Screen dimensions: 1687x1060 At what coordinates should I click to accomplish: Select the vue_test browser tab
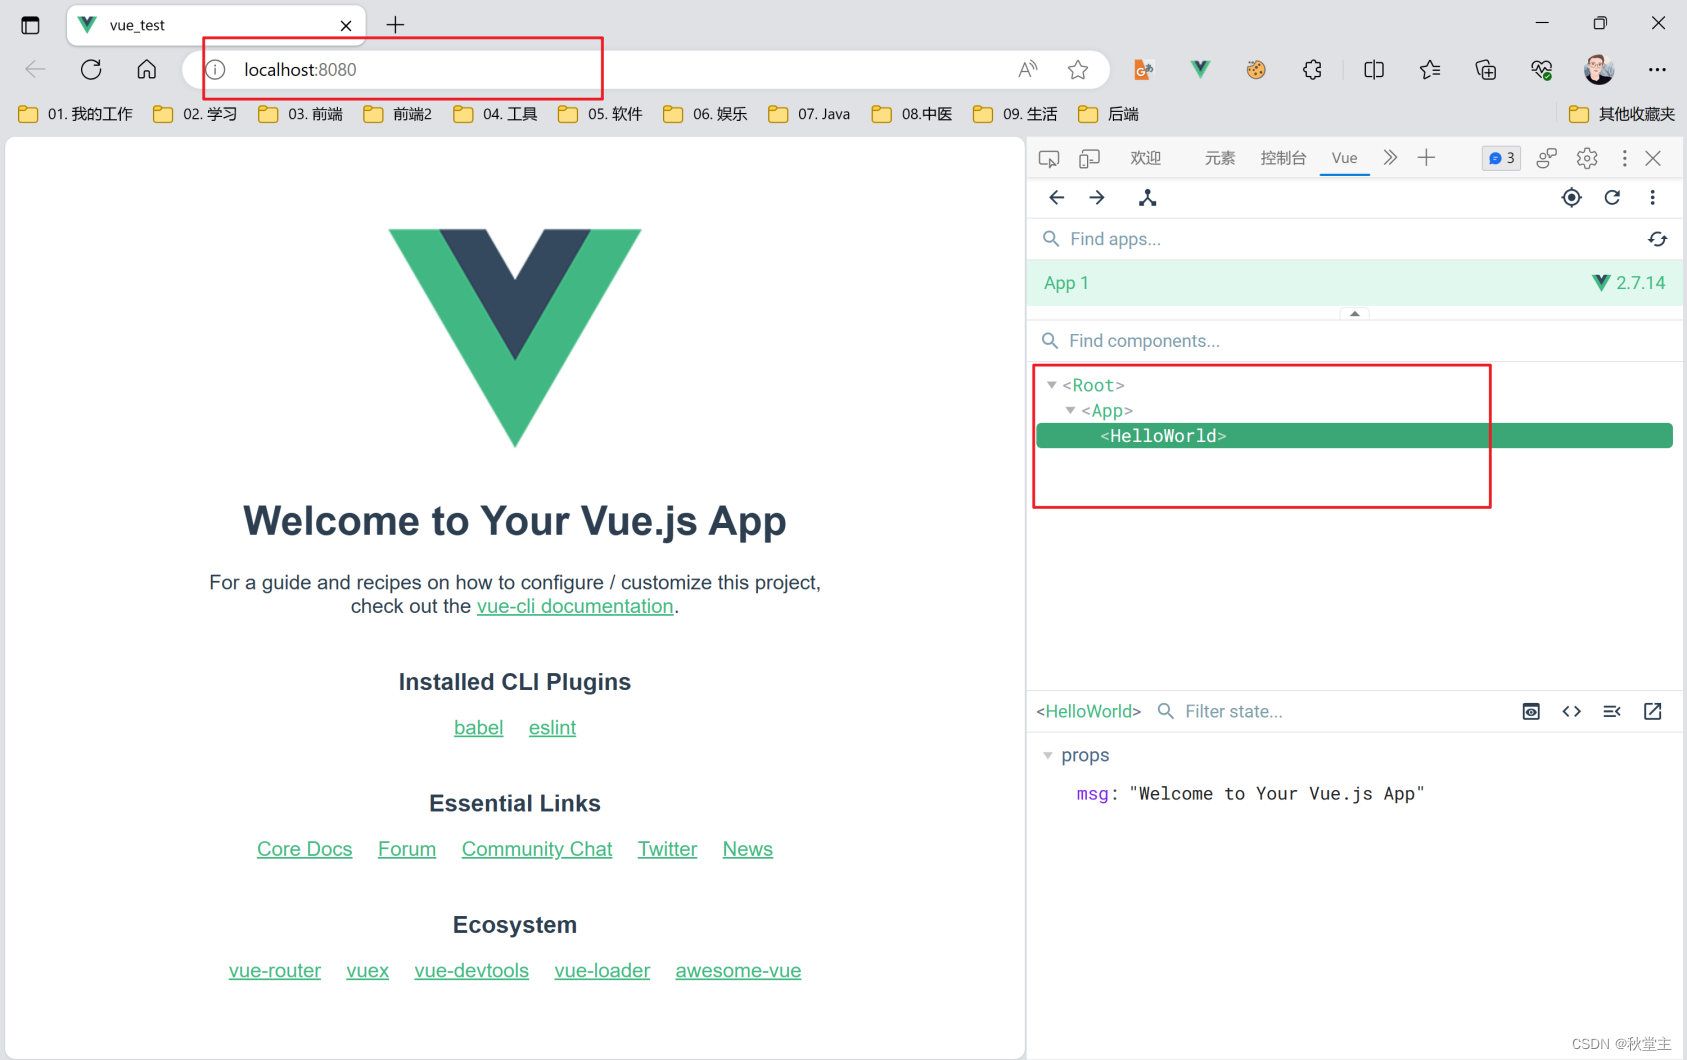coord(216,25)
